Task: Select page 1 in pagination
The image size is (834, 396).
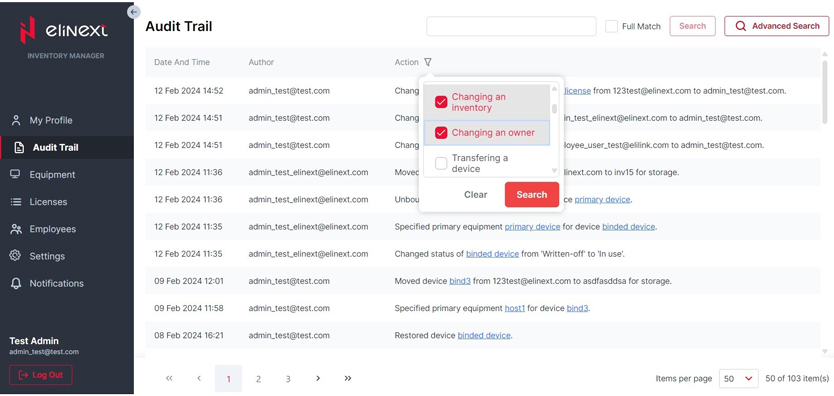Action: click(x=229, y=379)
